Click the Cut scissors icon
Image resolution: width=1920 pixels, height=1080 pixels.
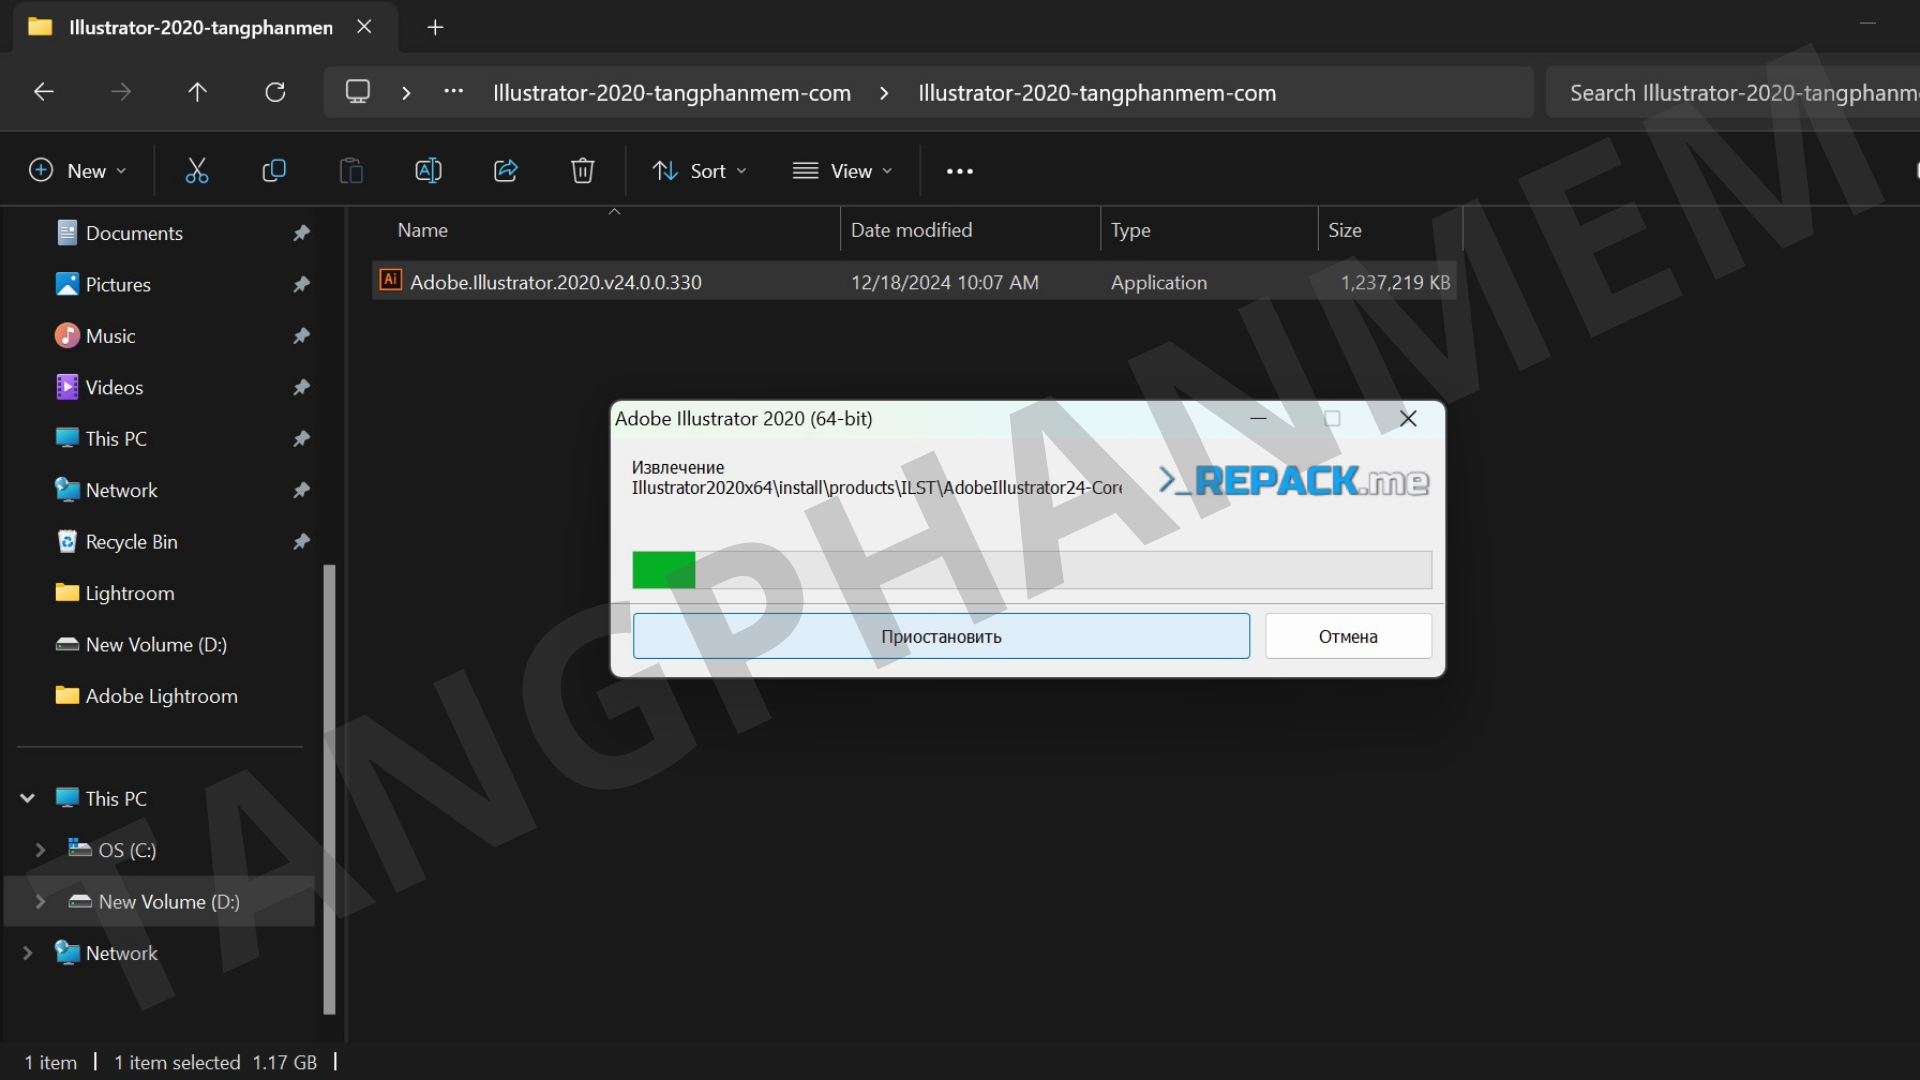click(x=197, y=171)
